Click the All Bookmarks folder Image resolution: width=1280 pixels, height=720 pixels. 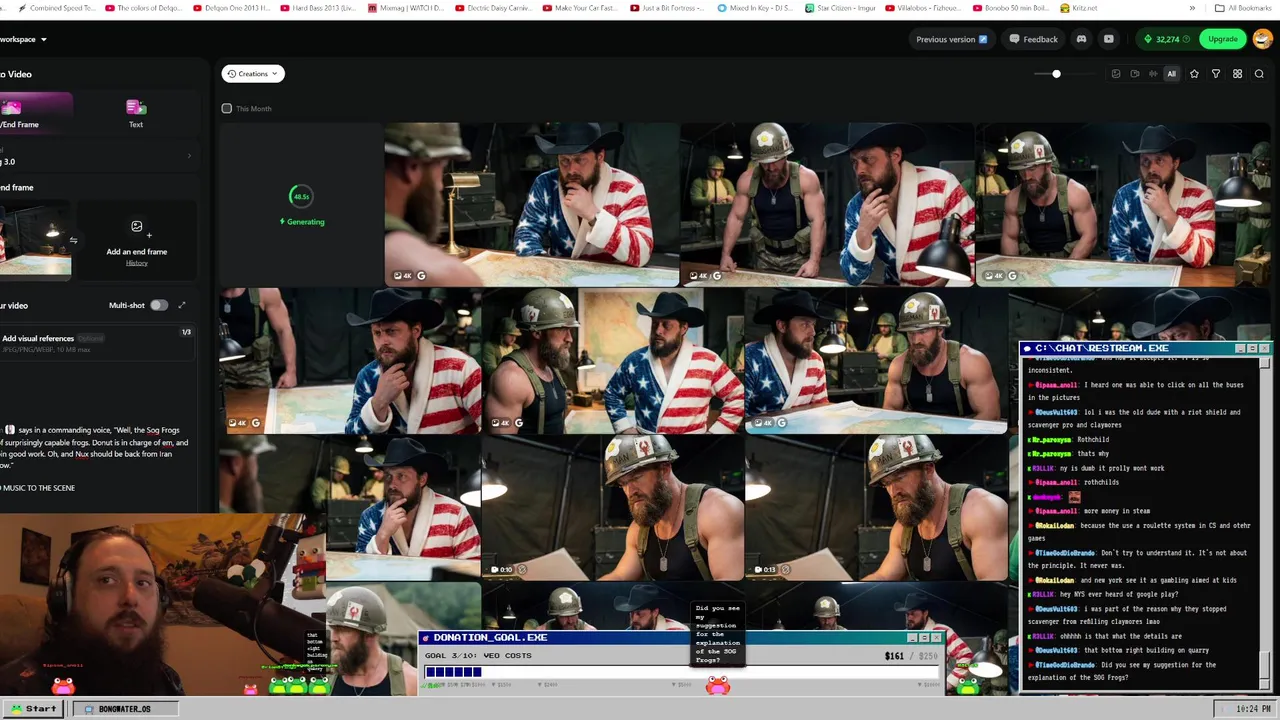pos(1243,8)
